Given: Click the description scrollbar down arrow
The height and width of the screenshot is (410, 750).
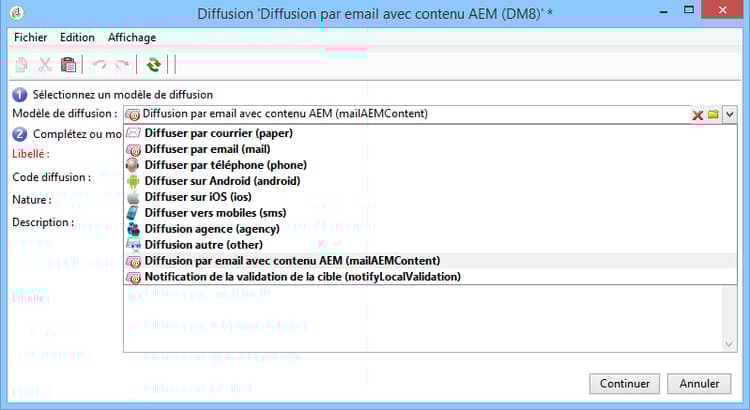Looking at the screenshot, I should [729, 344].
